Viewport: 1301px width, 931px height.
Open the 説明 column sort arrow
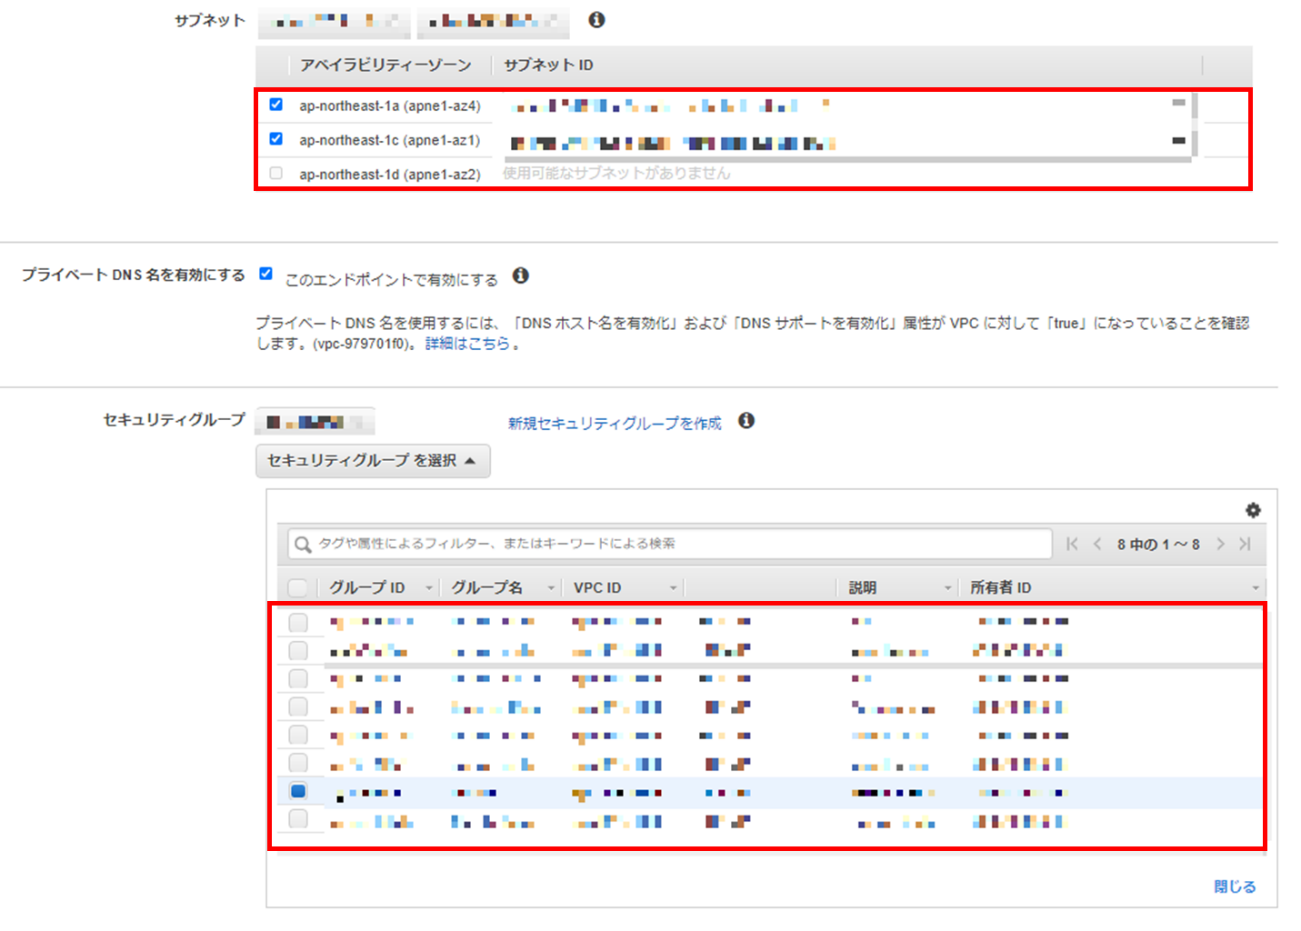947,588
